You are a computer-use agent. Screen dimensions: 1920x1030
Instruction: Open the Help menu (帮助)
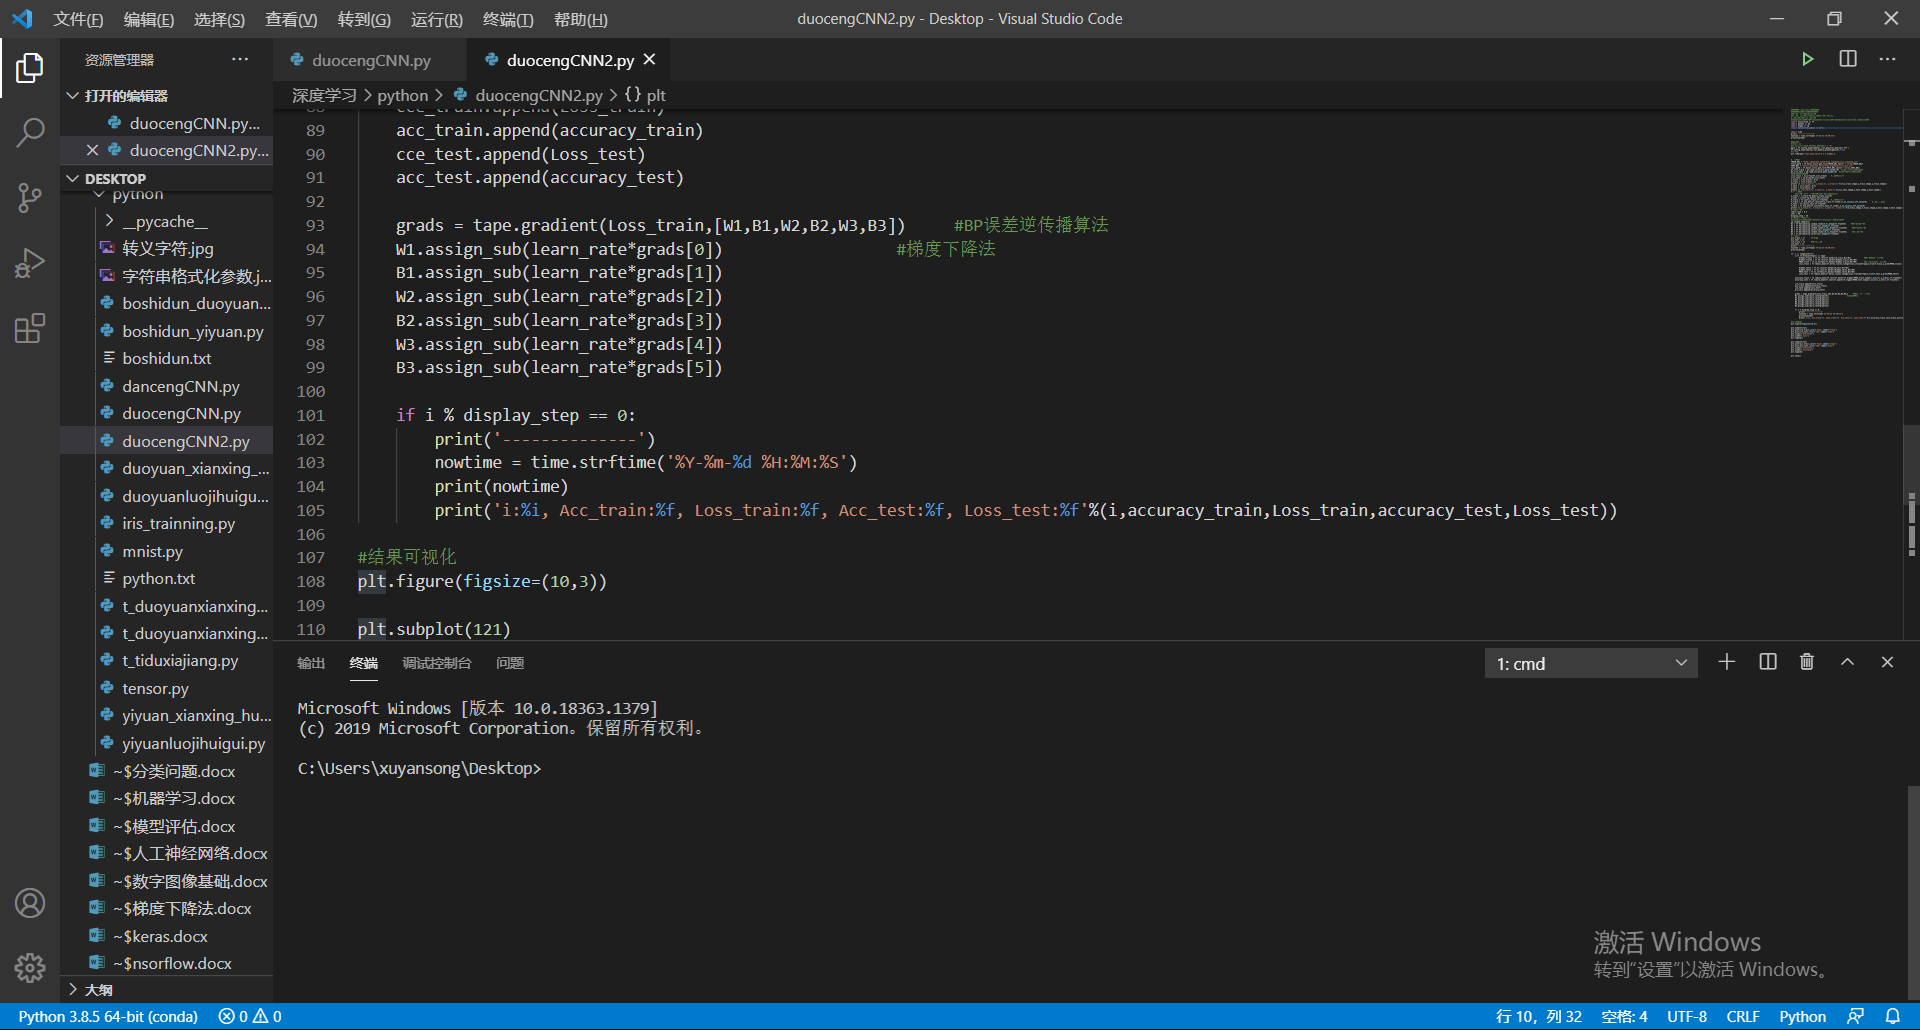pyautogui.click(x=580, y=19)
